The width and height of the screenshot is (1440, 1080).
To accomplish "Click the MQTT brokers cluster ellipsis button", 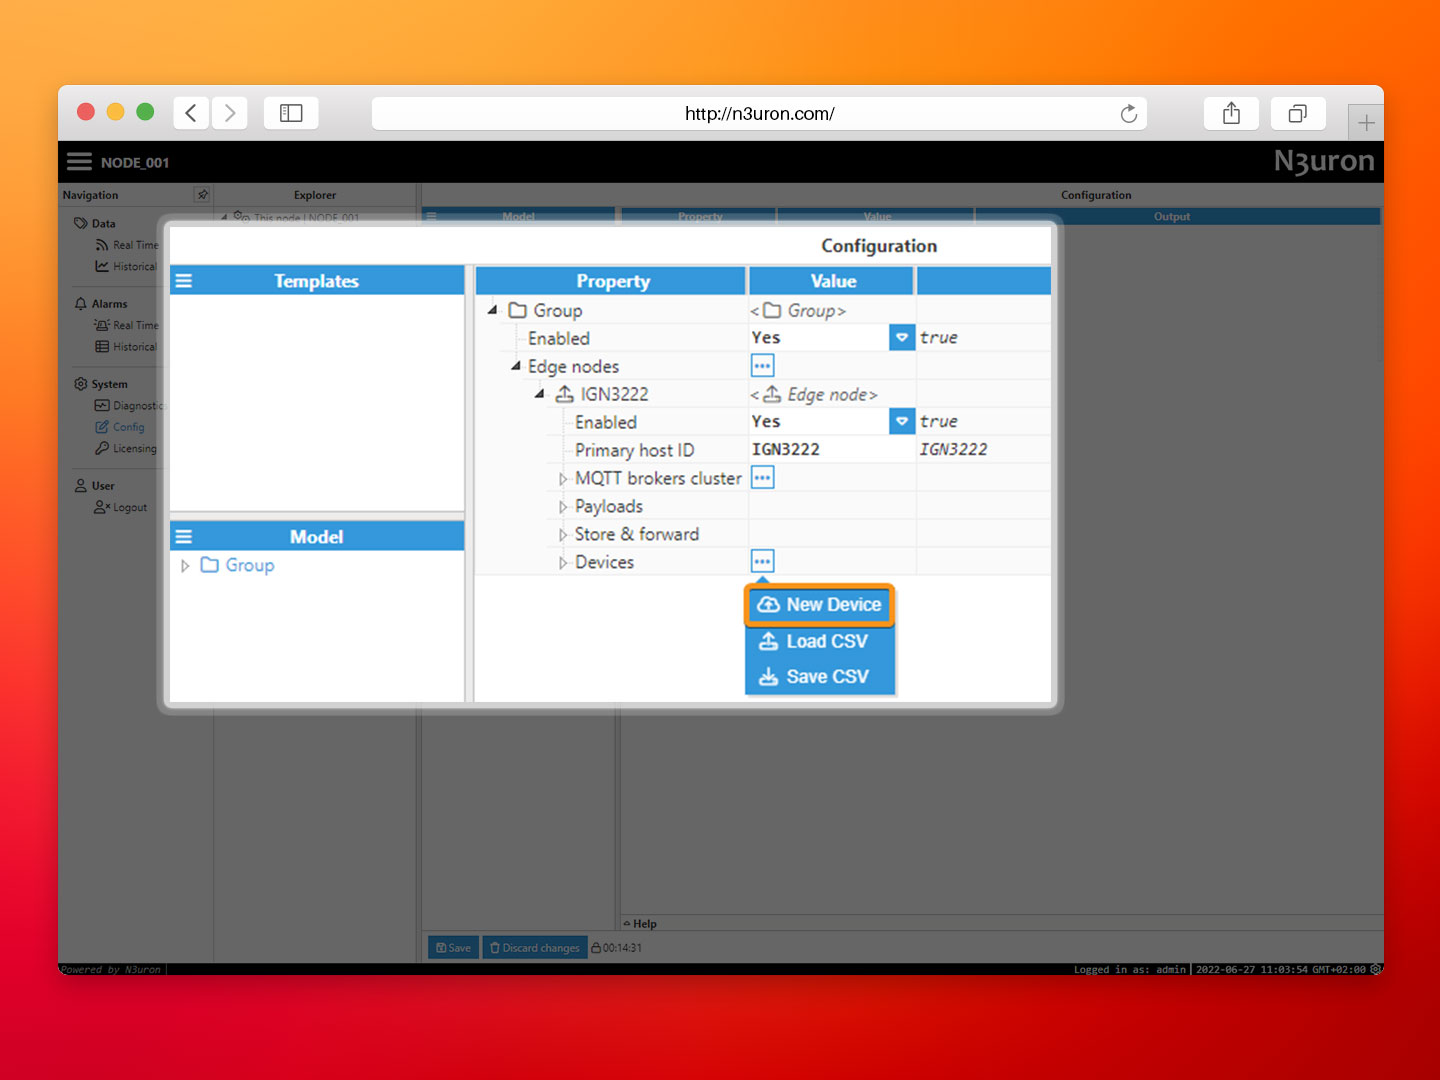I will click(762, 478).
